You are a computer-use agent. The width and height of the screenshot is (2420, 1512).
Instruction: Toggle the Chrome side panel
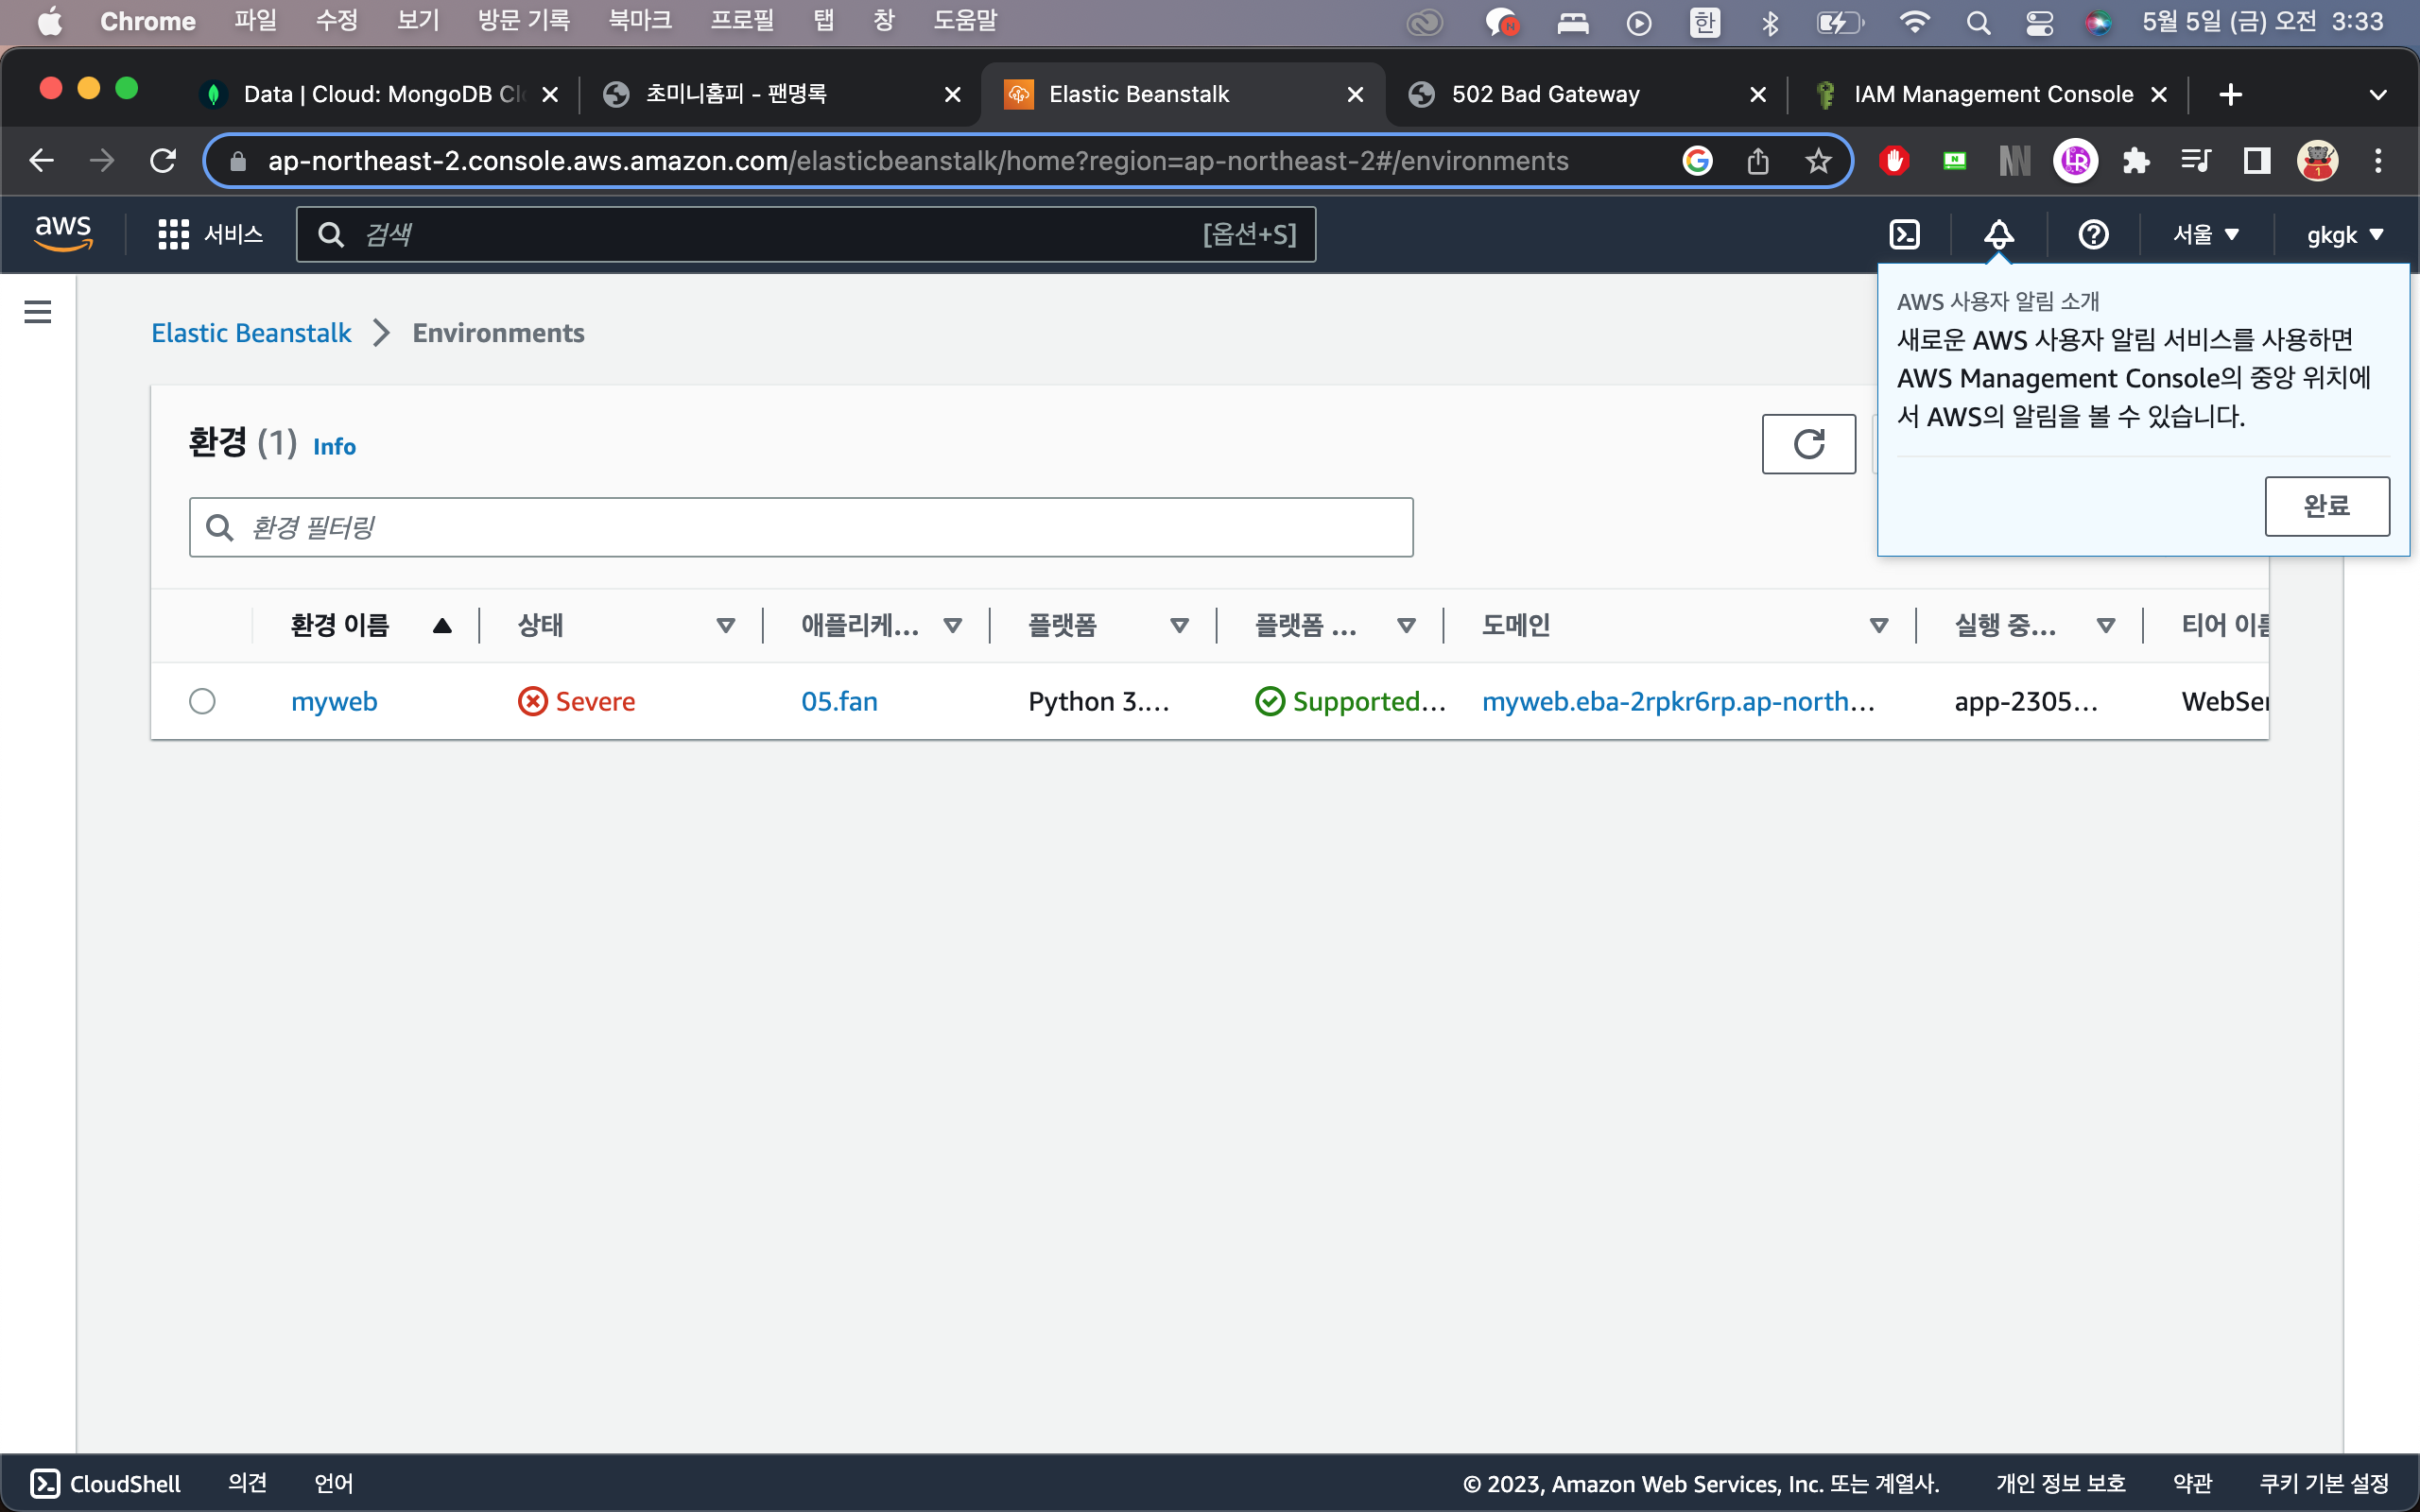point(2257,160)
